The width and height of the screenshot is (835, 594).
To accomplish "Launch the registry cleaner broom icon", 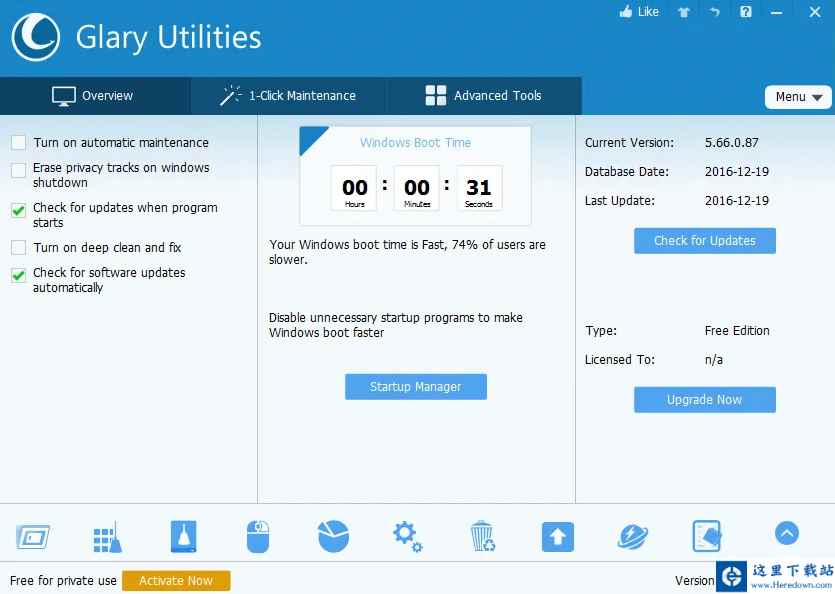I will tap(108, 537).
